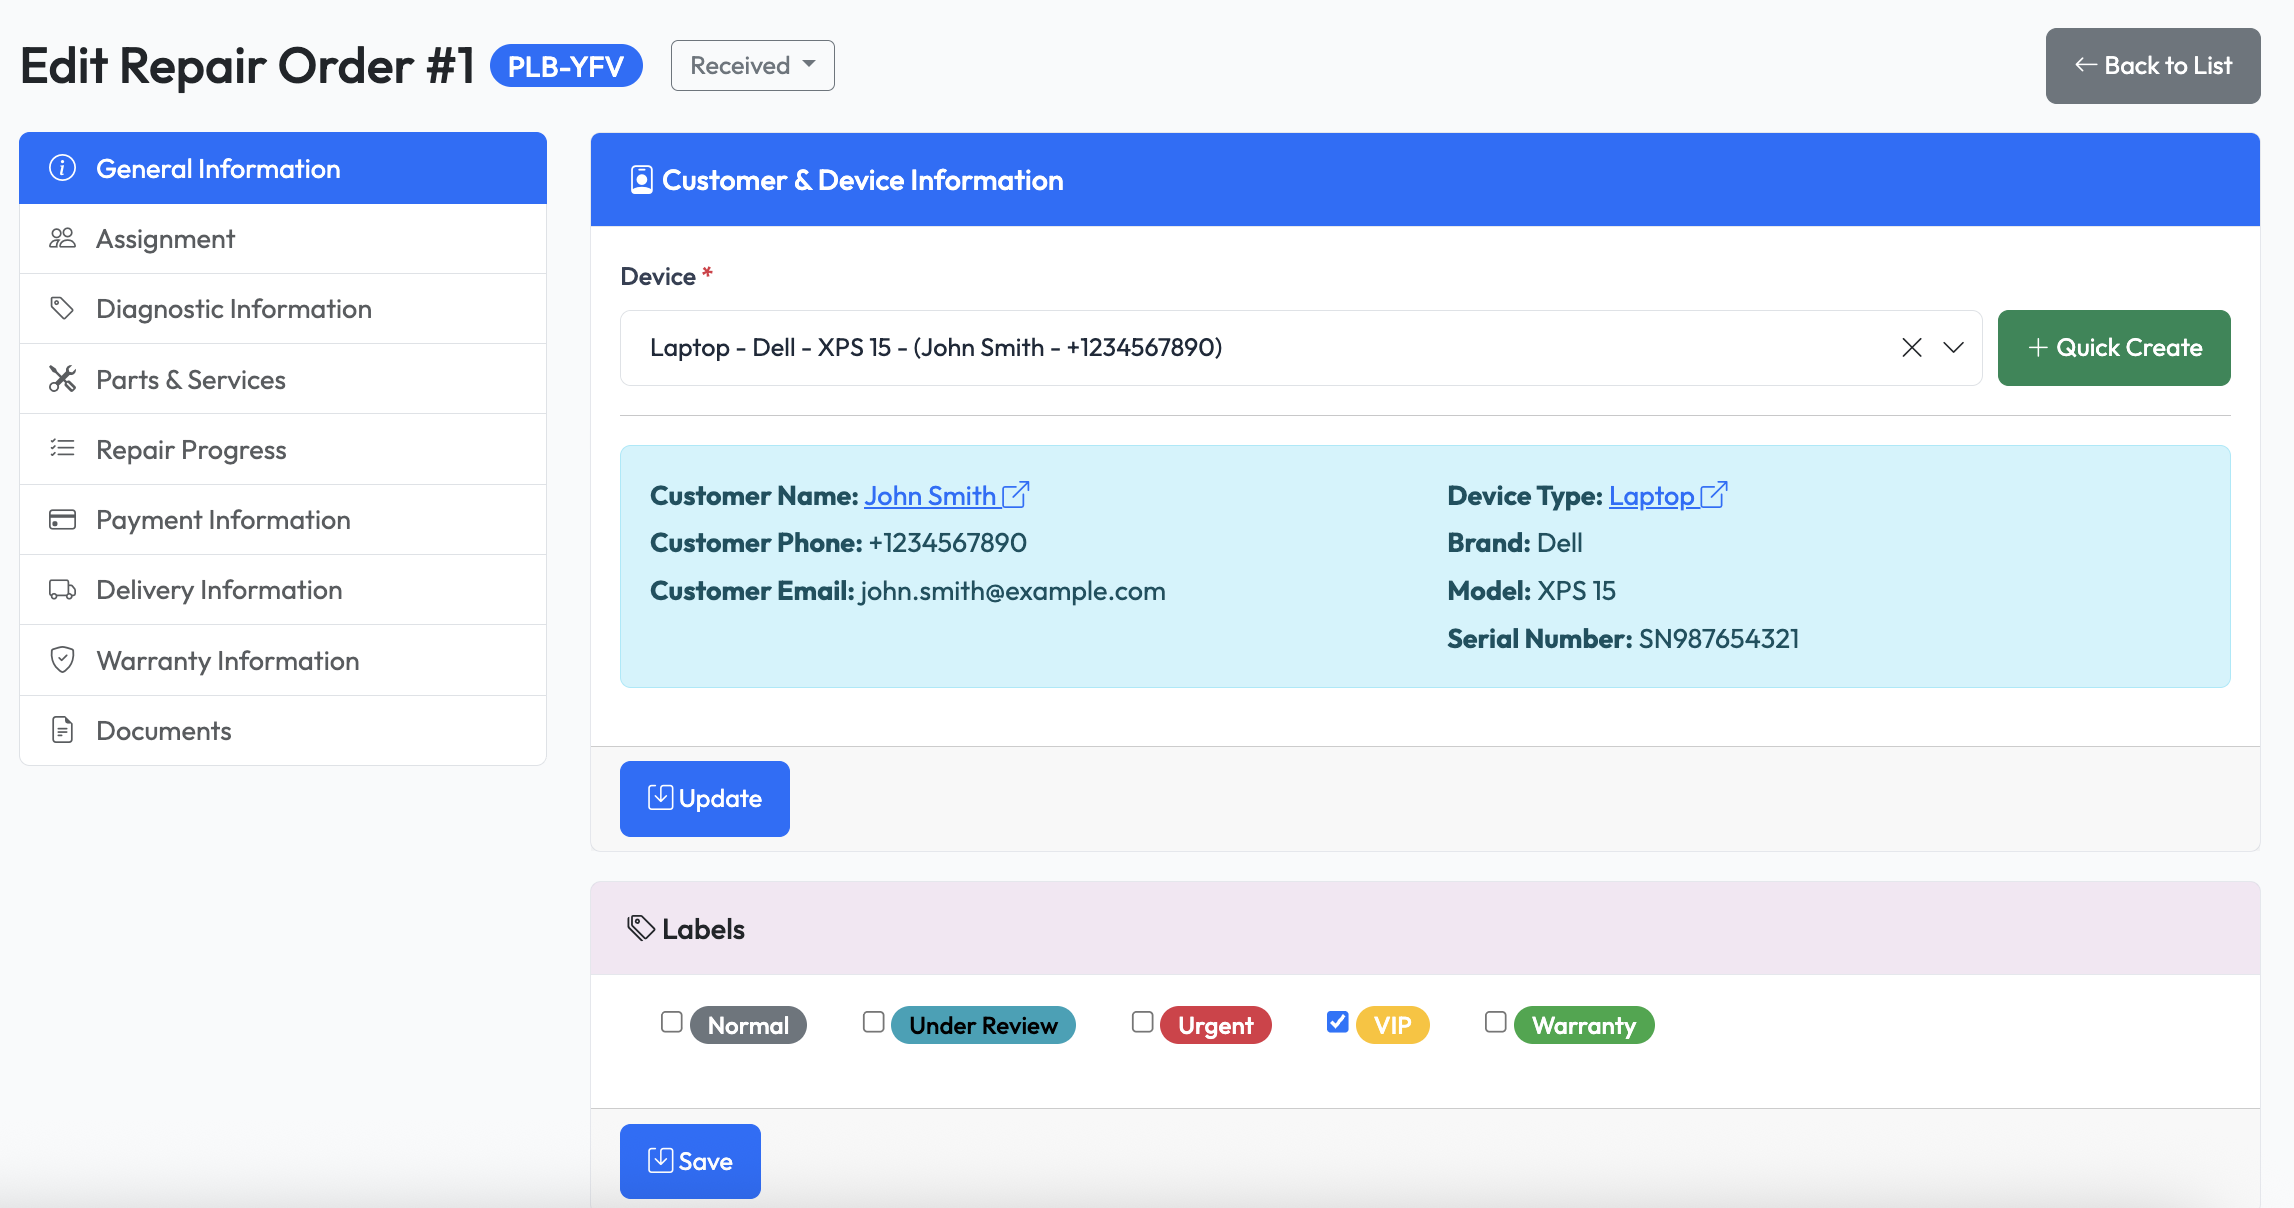Click the Payment Information card icon
The height and width of the screenshot is (1208, 2294).
[62, 519]
